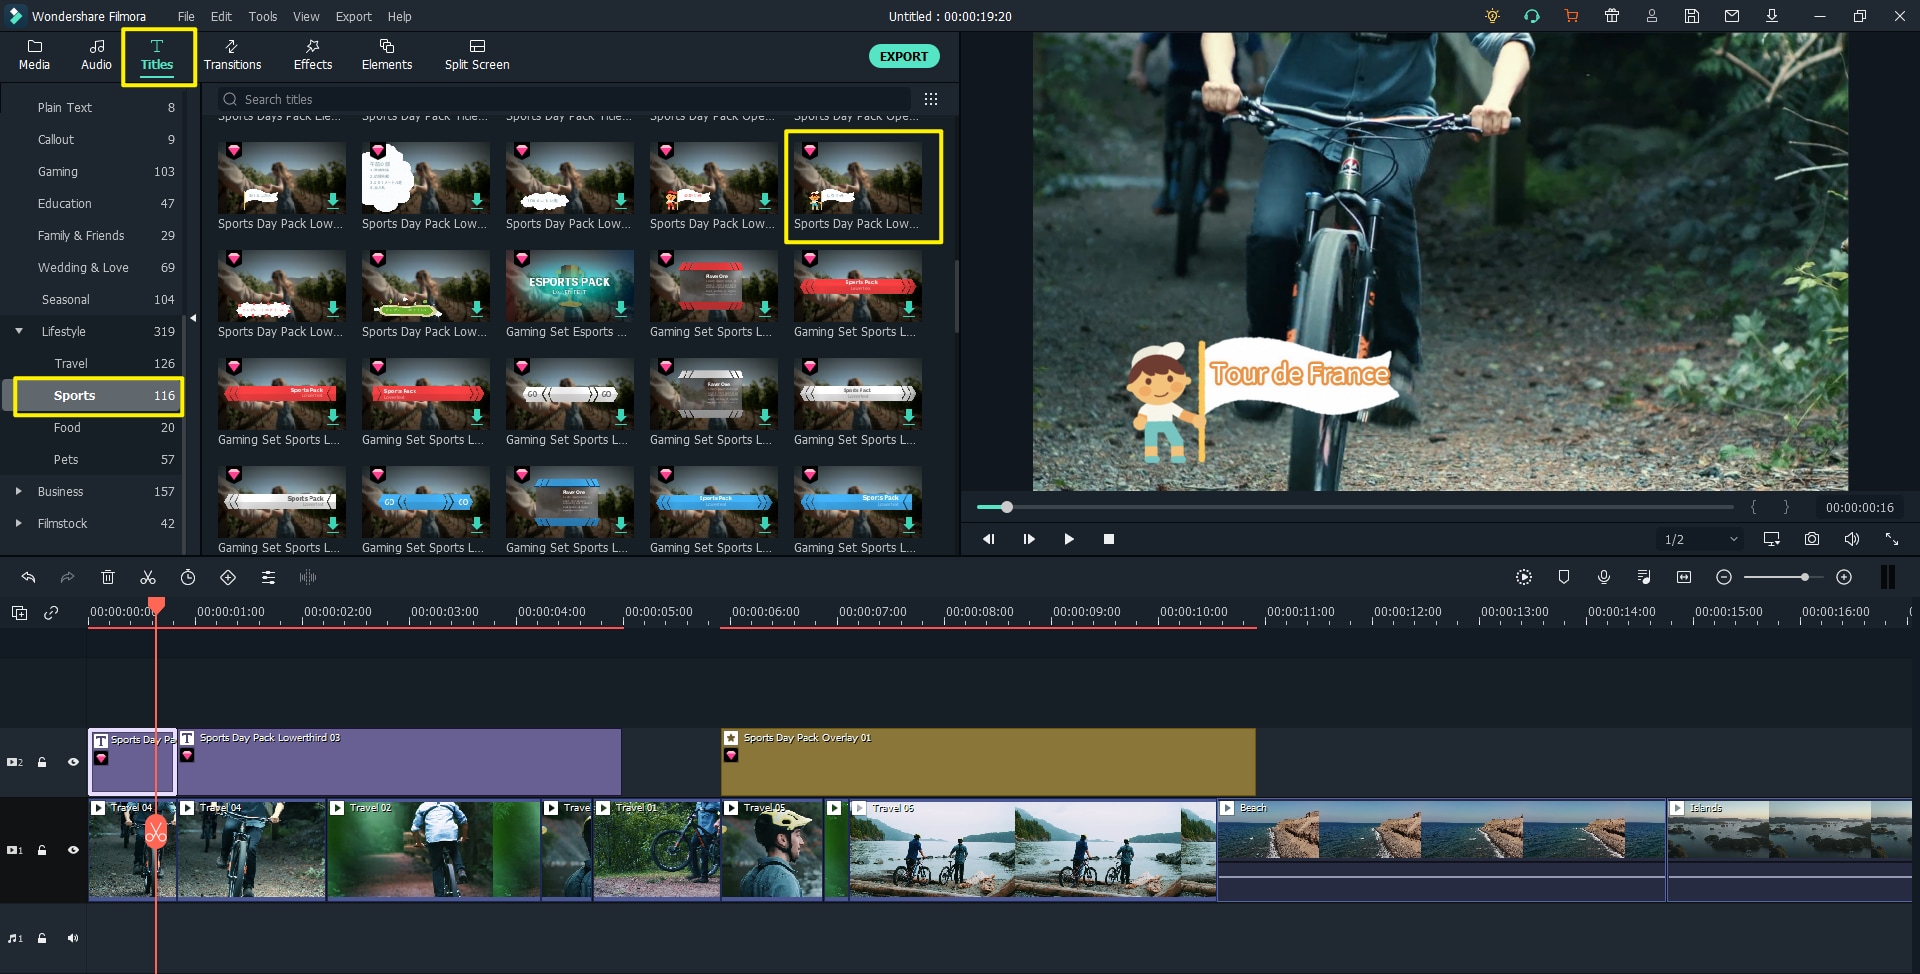Select Sports Day Pack Overlay 01 clip
Screen dimensions: 1920x974
(x=988, y=762)
